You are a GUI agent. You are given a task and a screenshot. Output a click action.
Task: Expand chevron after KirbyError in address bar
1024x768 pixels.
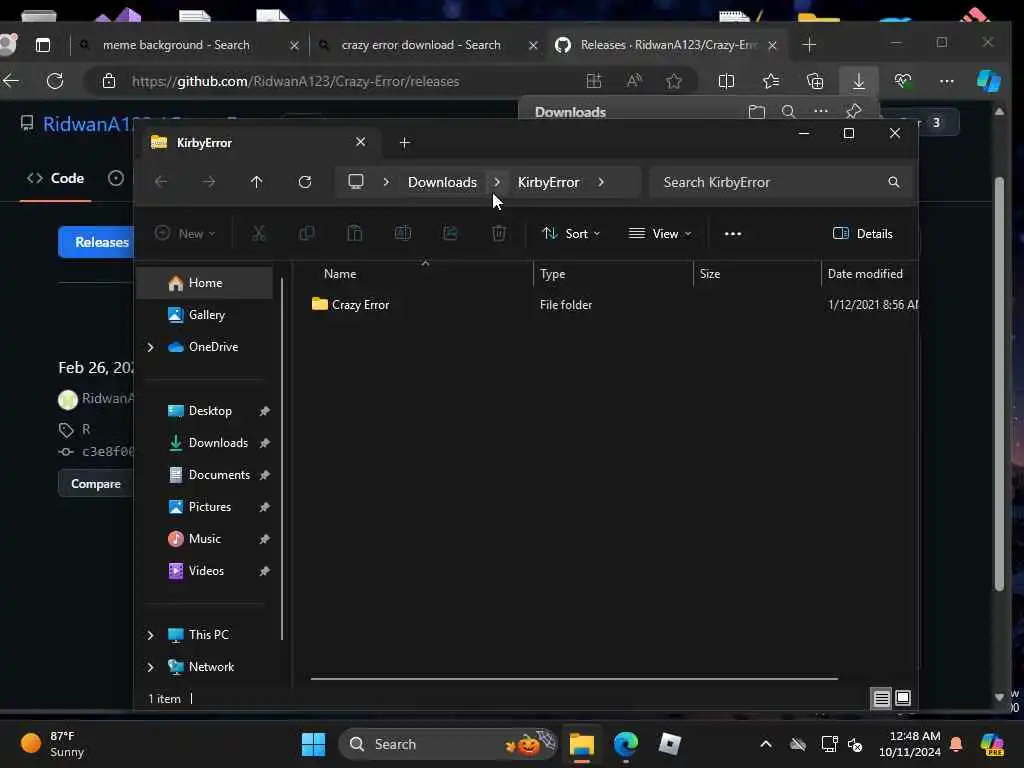[x=601, y=182]
